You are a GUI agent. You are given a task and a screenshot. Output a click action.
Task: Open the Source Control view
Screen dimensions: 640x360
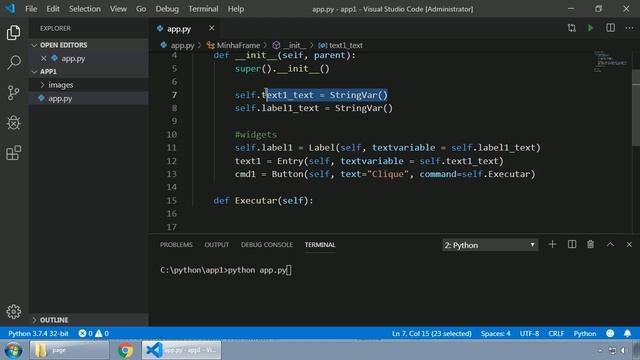tap(13, 93)
